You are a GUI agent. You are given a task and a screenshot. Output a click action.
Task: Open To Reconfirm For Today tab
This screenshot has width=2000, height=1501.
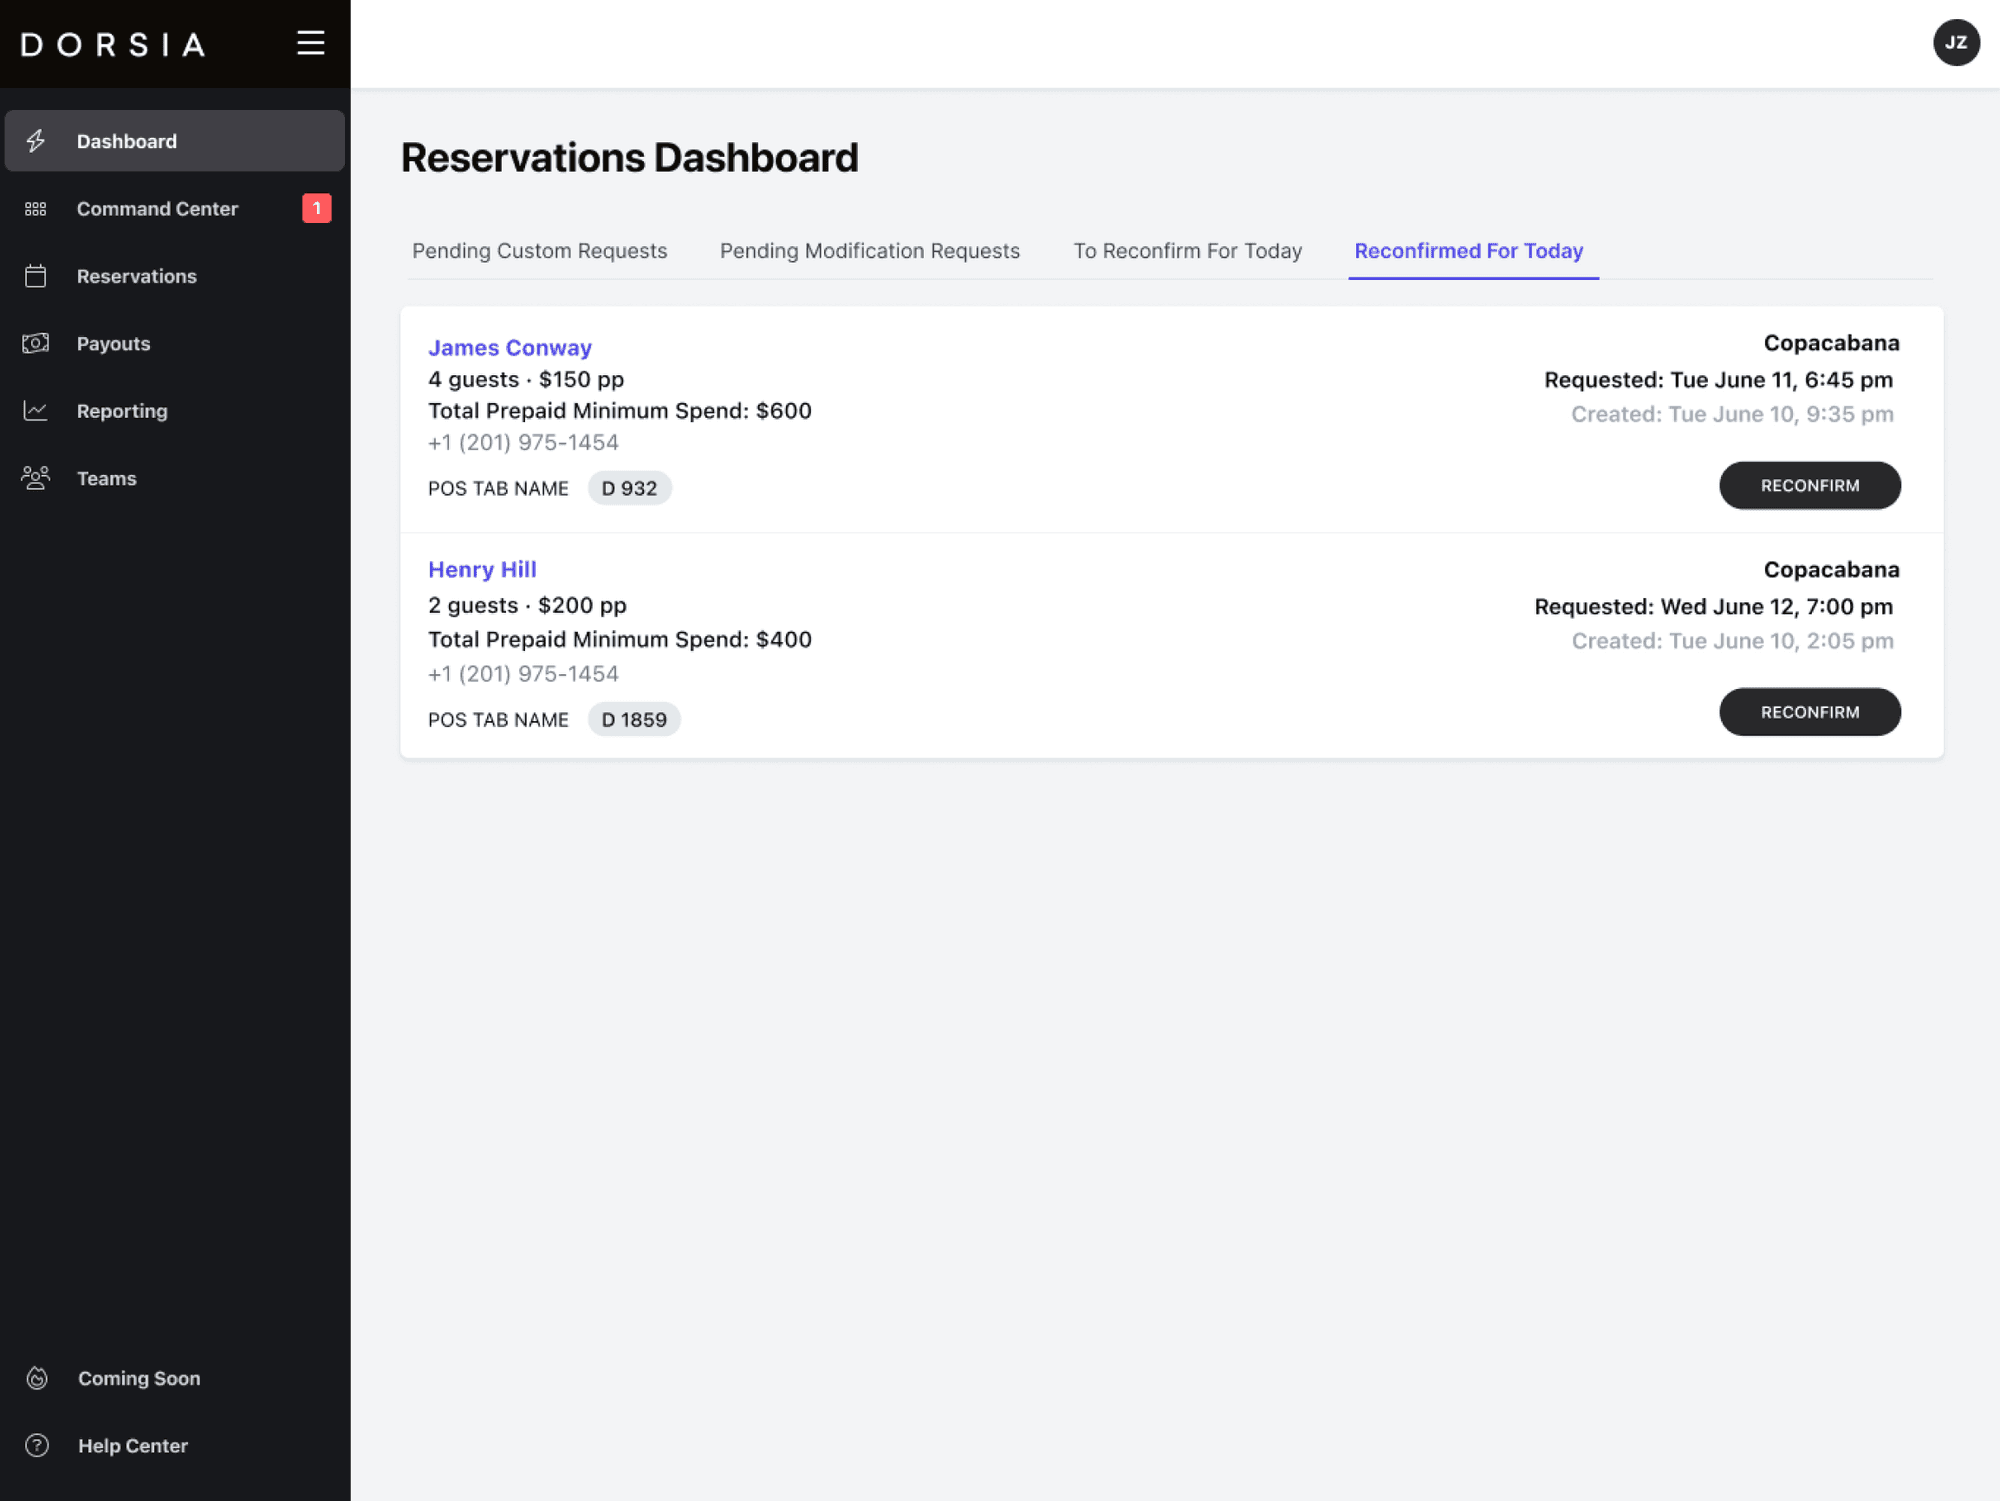(x=1187, y=251)
